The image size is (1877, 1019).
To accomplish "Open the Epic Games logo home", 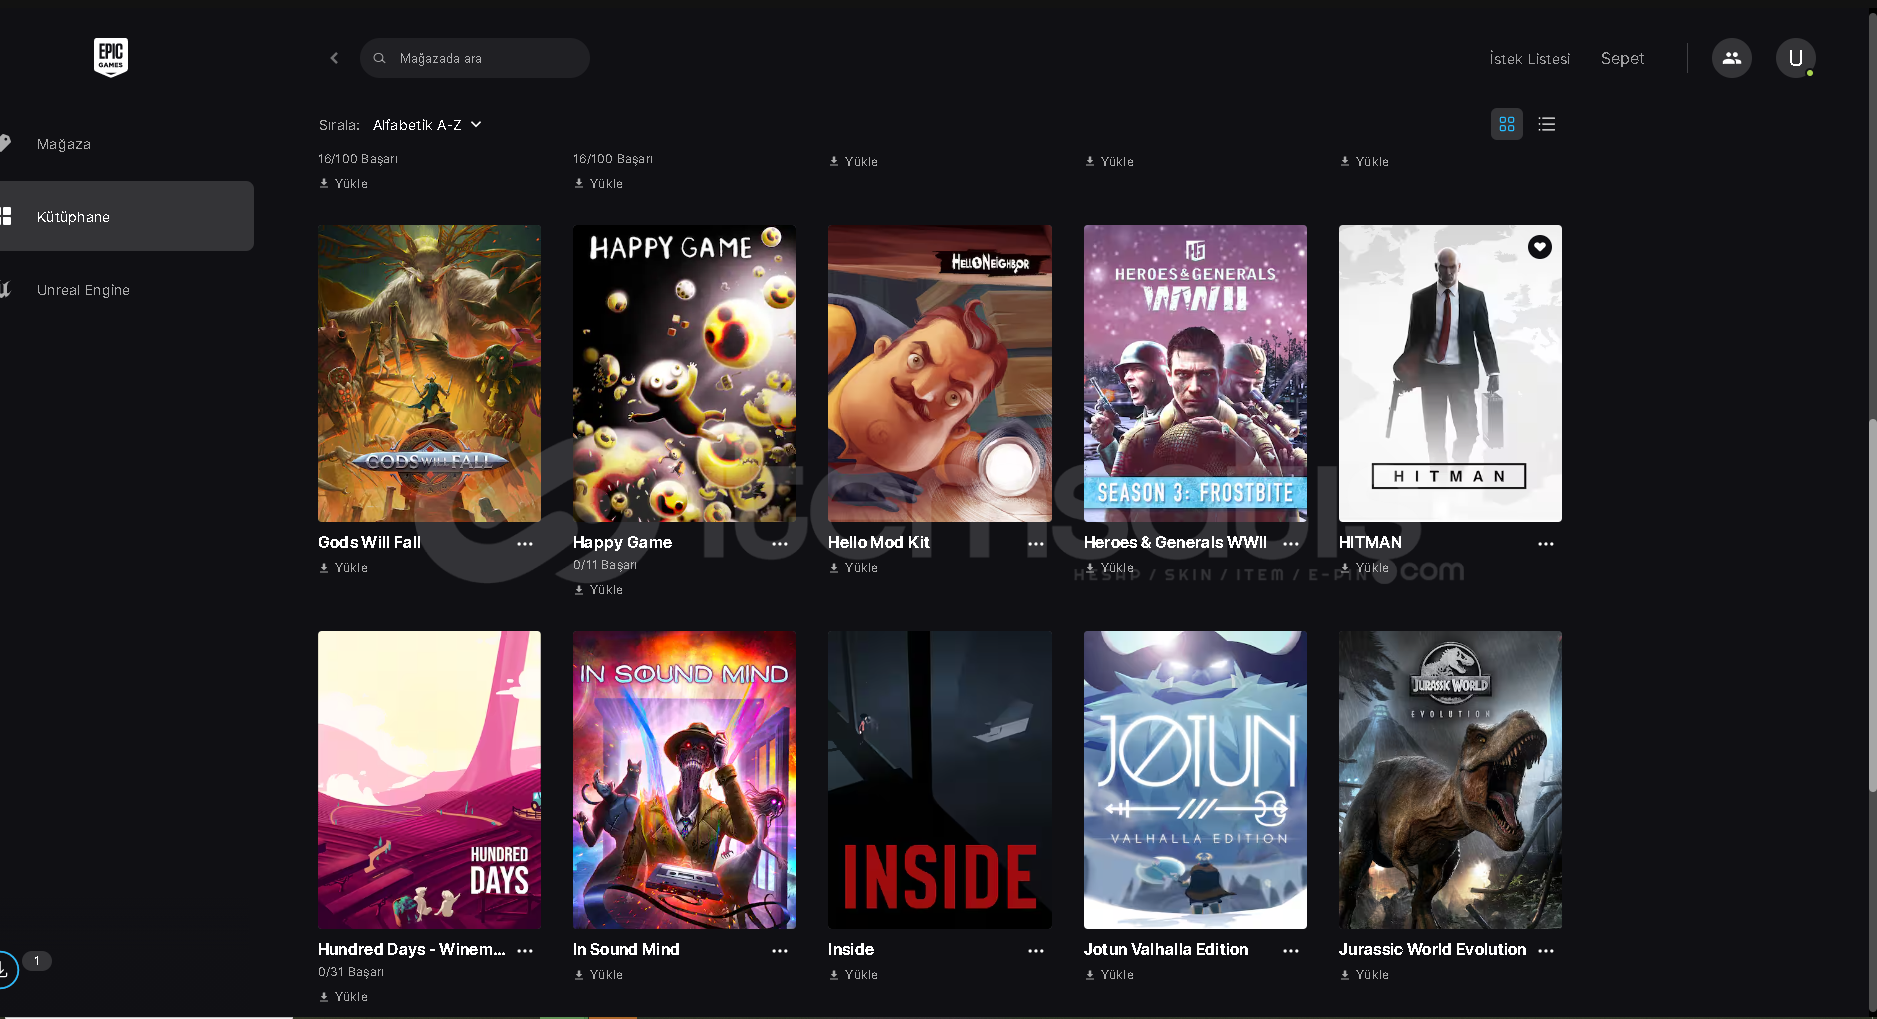I will [111, 58].
